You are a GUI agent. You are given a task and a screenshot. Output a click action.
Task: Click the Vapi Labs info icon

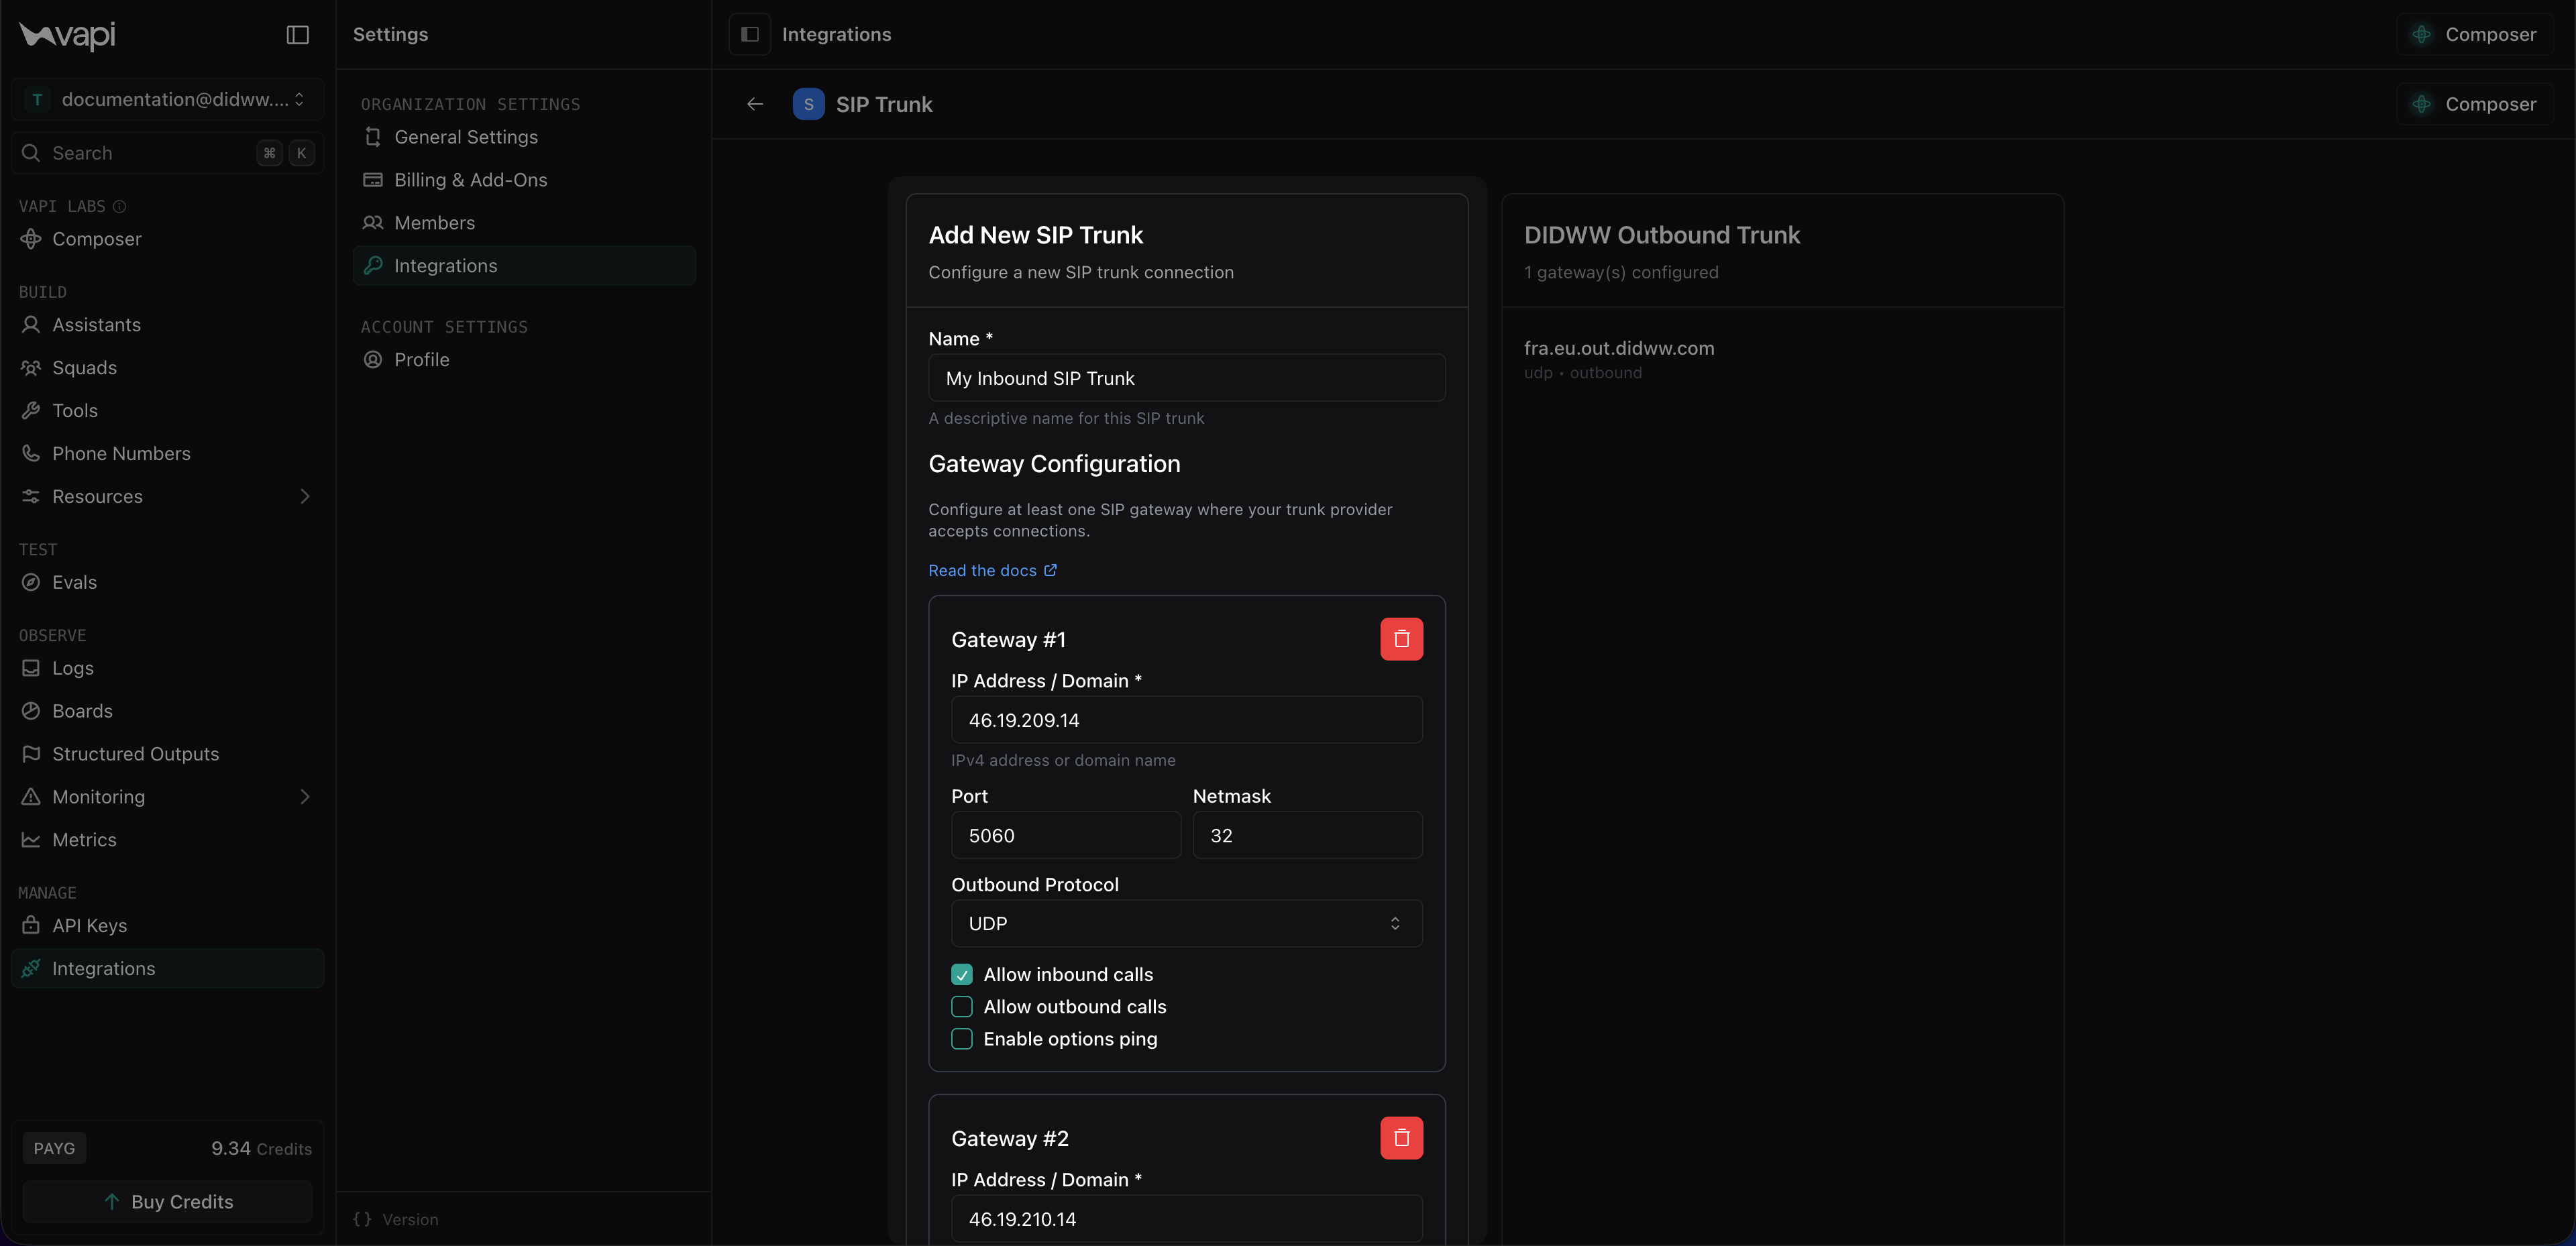[x=119, y=207]
